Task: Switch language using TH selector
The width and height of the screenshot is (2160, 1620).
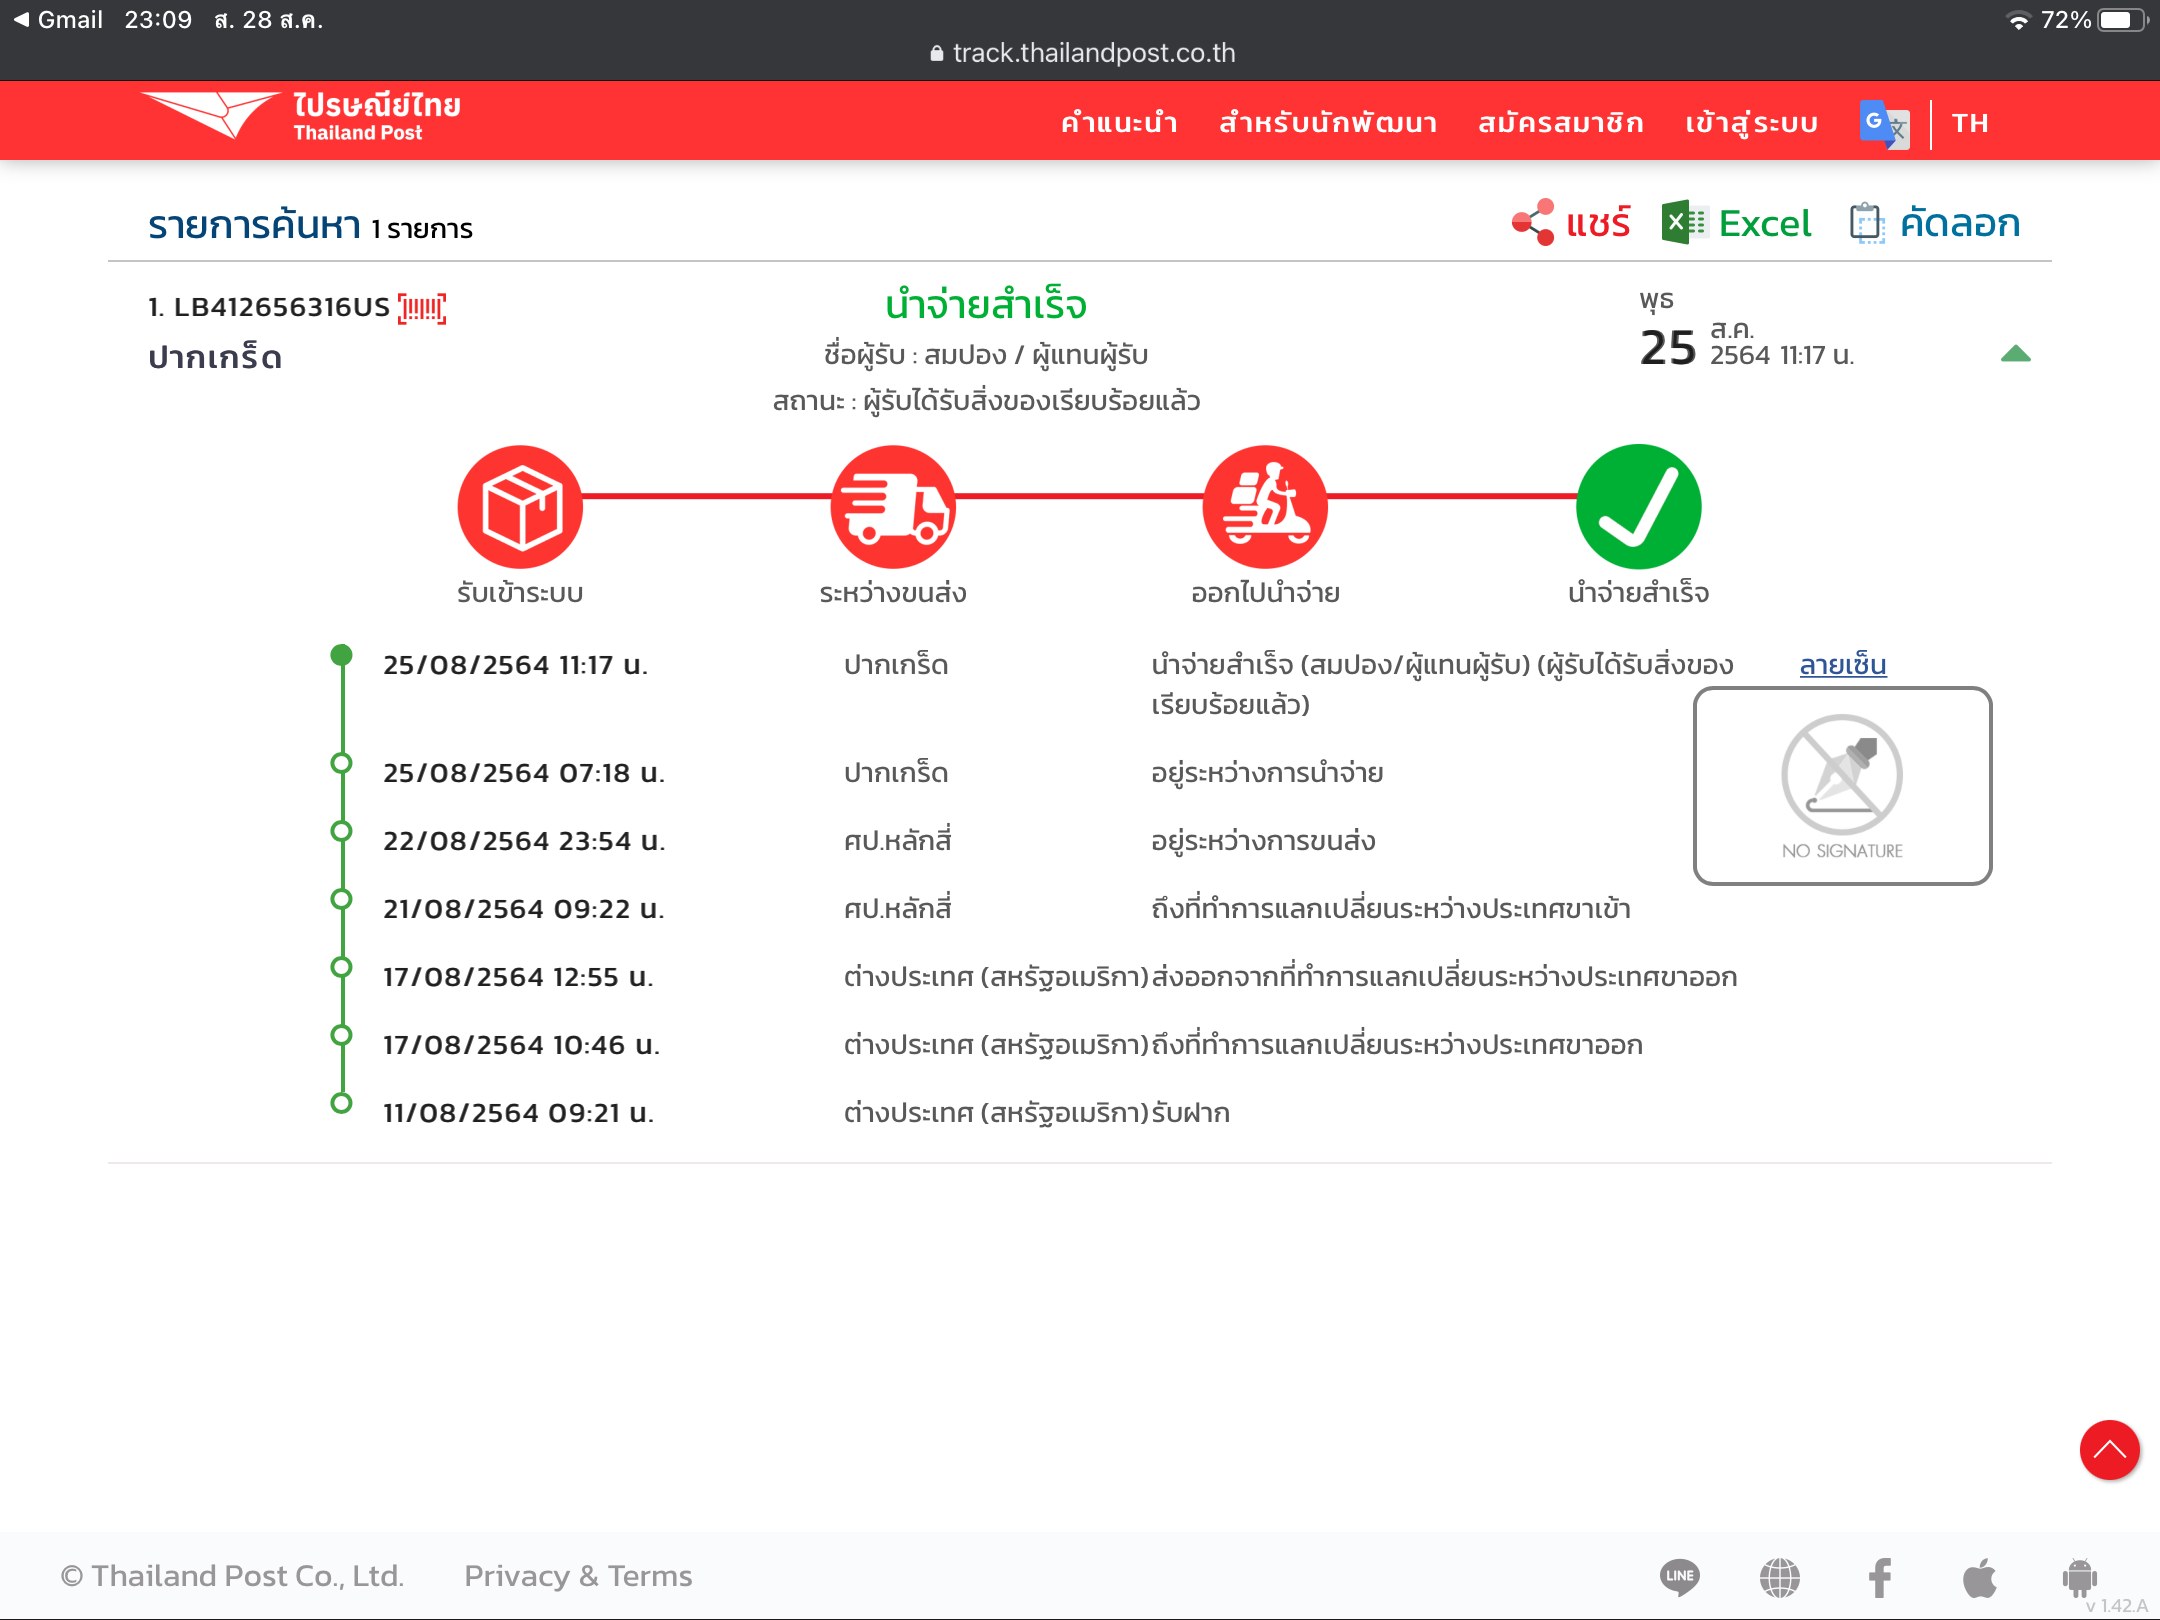Action: tap(1970, 124)
